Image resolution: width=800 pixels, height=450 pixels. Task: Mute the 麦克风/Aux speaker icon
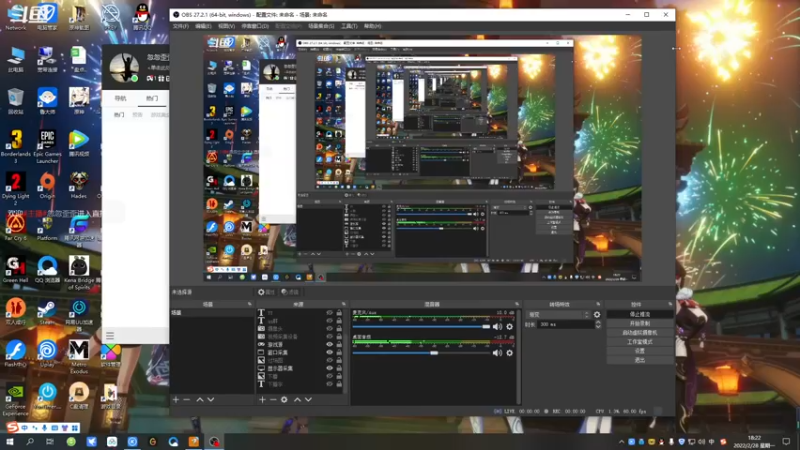(x=497, y=327)
